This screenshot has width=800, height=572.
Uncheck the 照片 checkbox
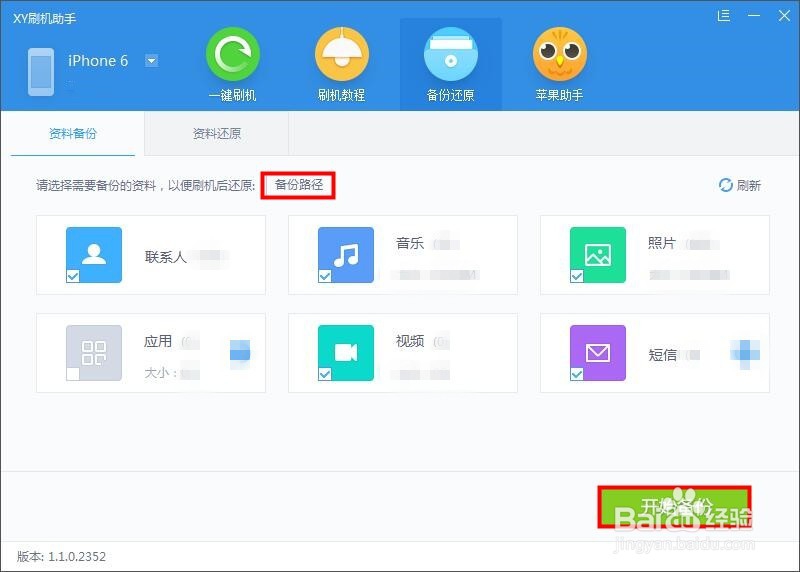(x=577, y=276)
